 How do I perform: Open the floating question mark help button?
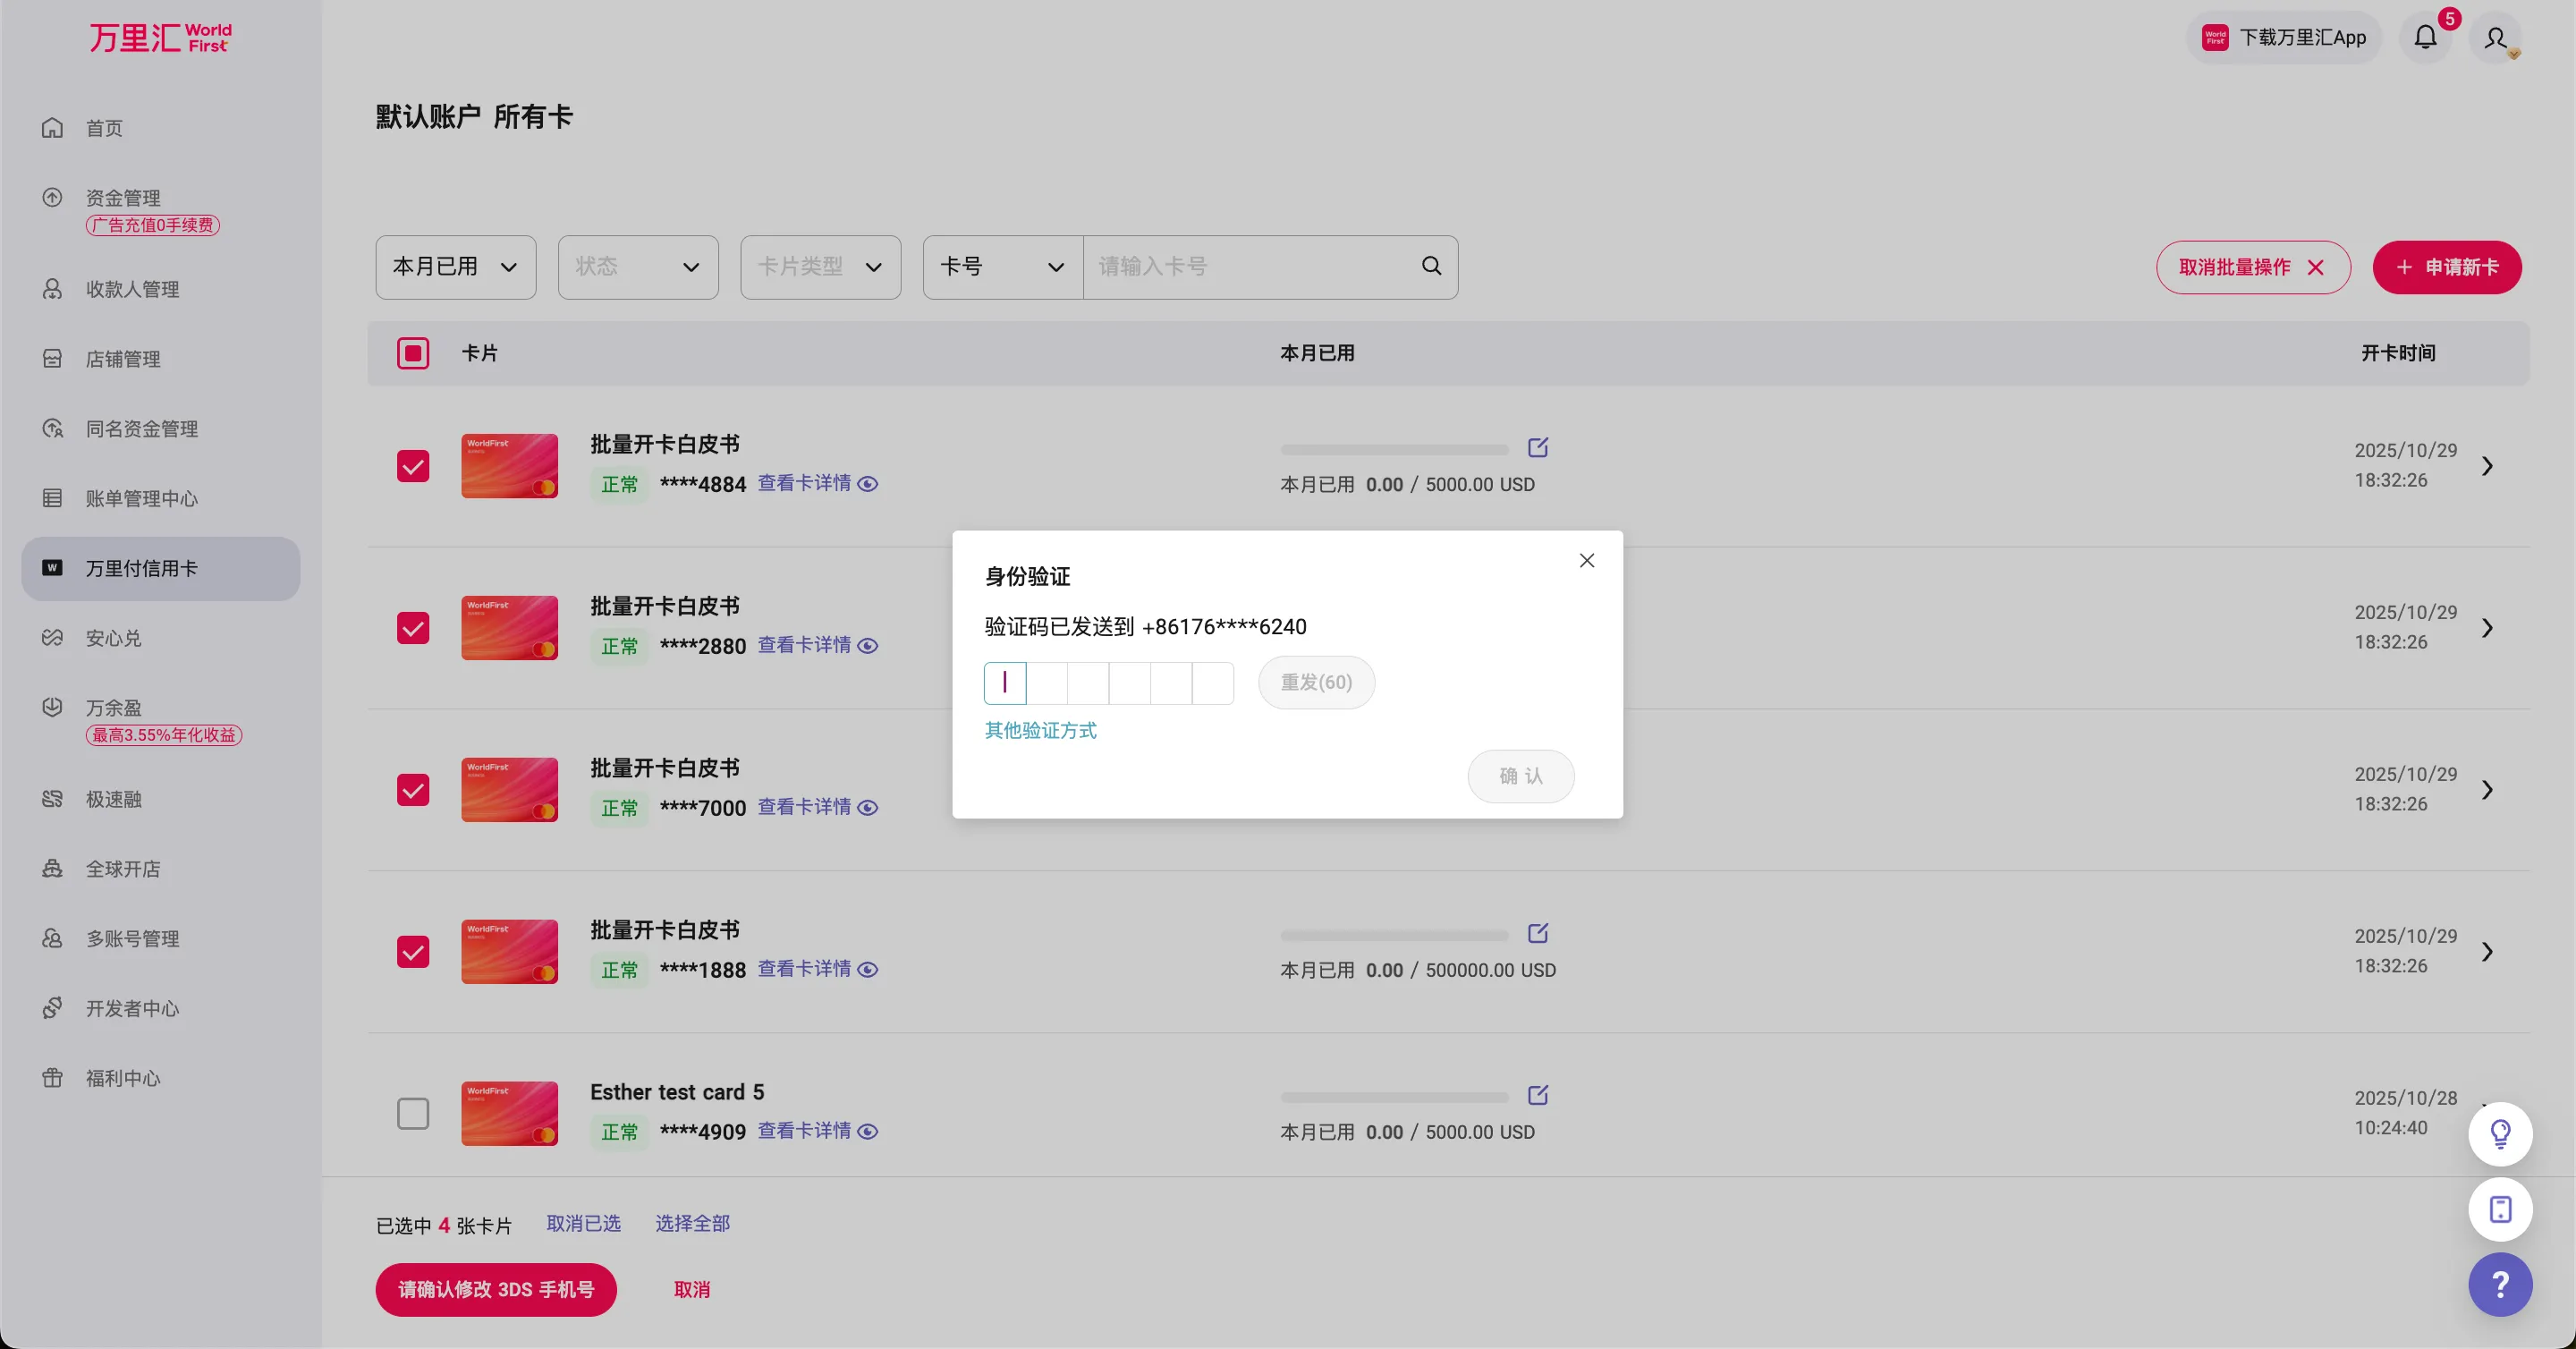2500,1285
